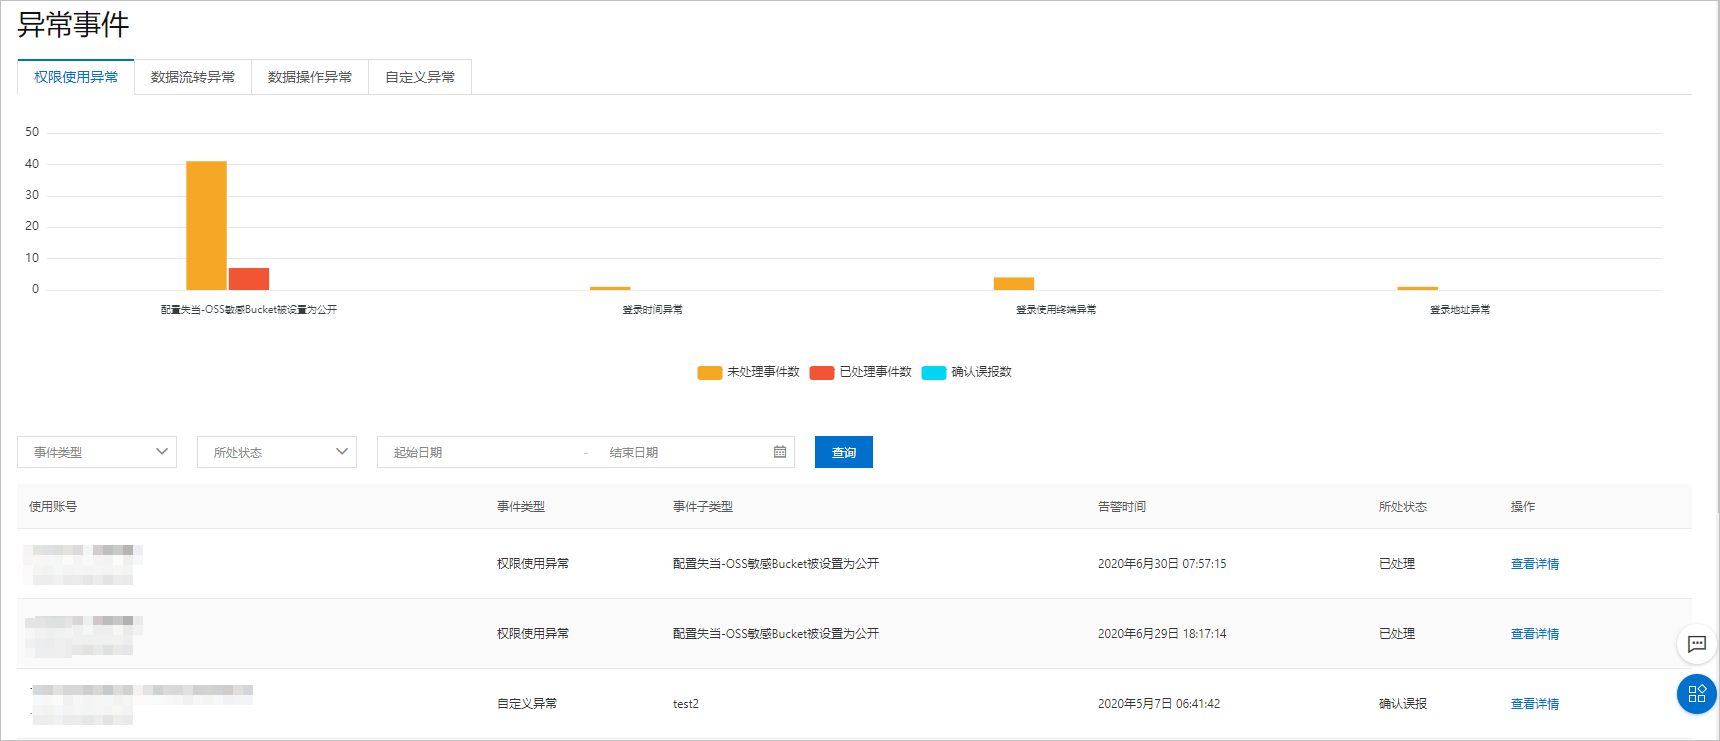This screenshot has width=1720, height=741.
Task: Switch to the 数据操作异常 tab
Action: coord(310,77)
